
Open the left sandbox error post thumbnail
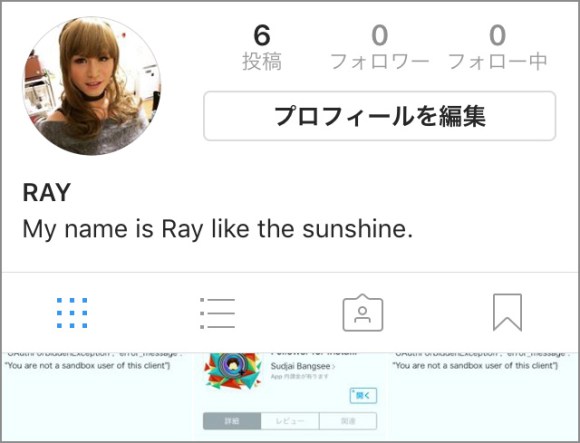tap(97, 396)
